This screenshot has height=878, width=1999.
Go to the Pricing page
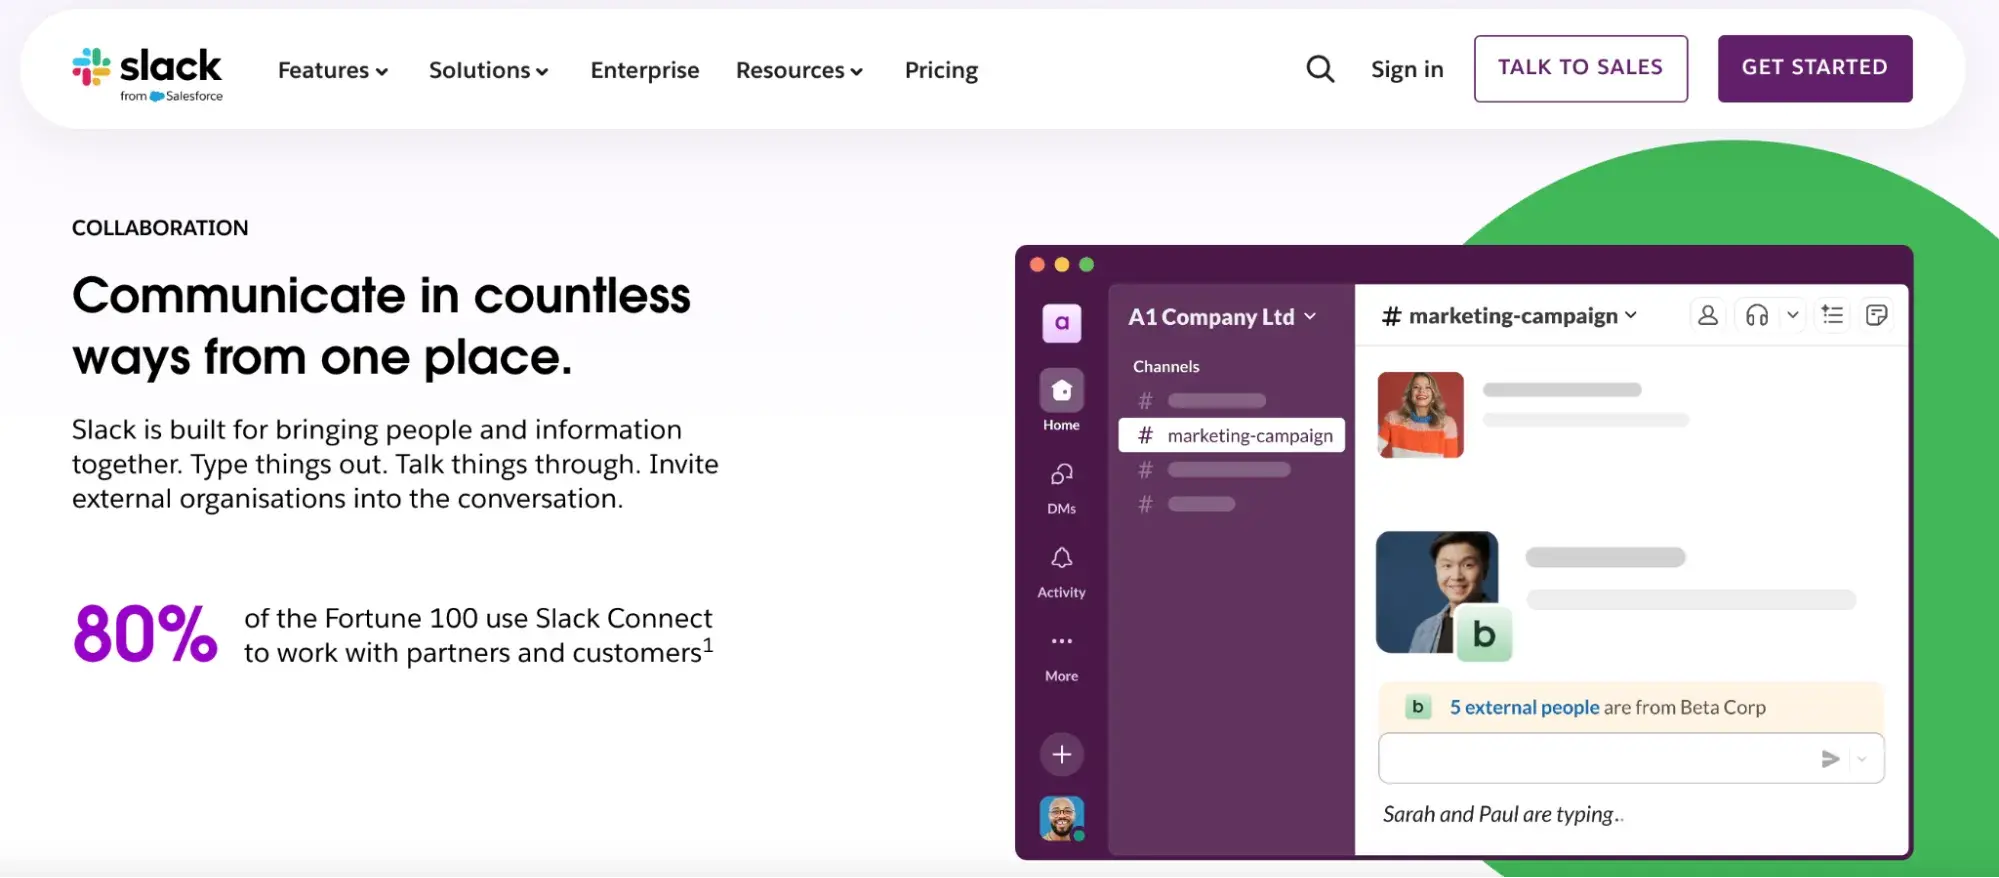(x=941, y=70)
